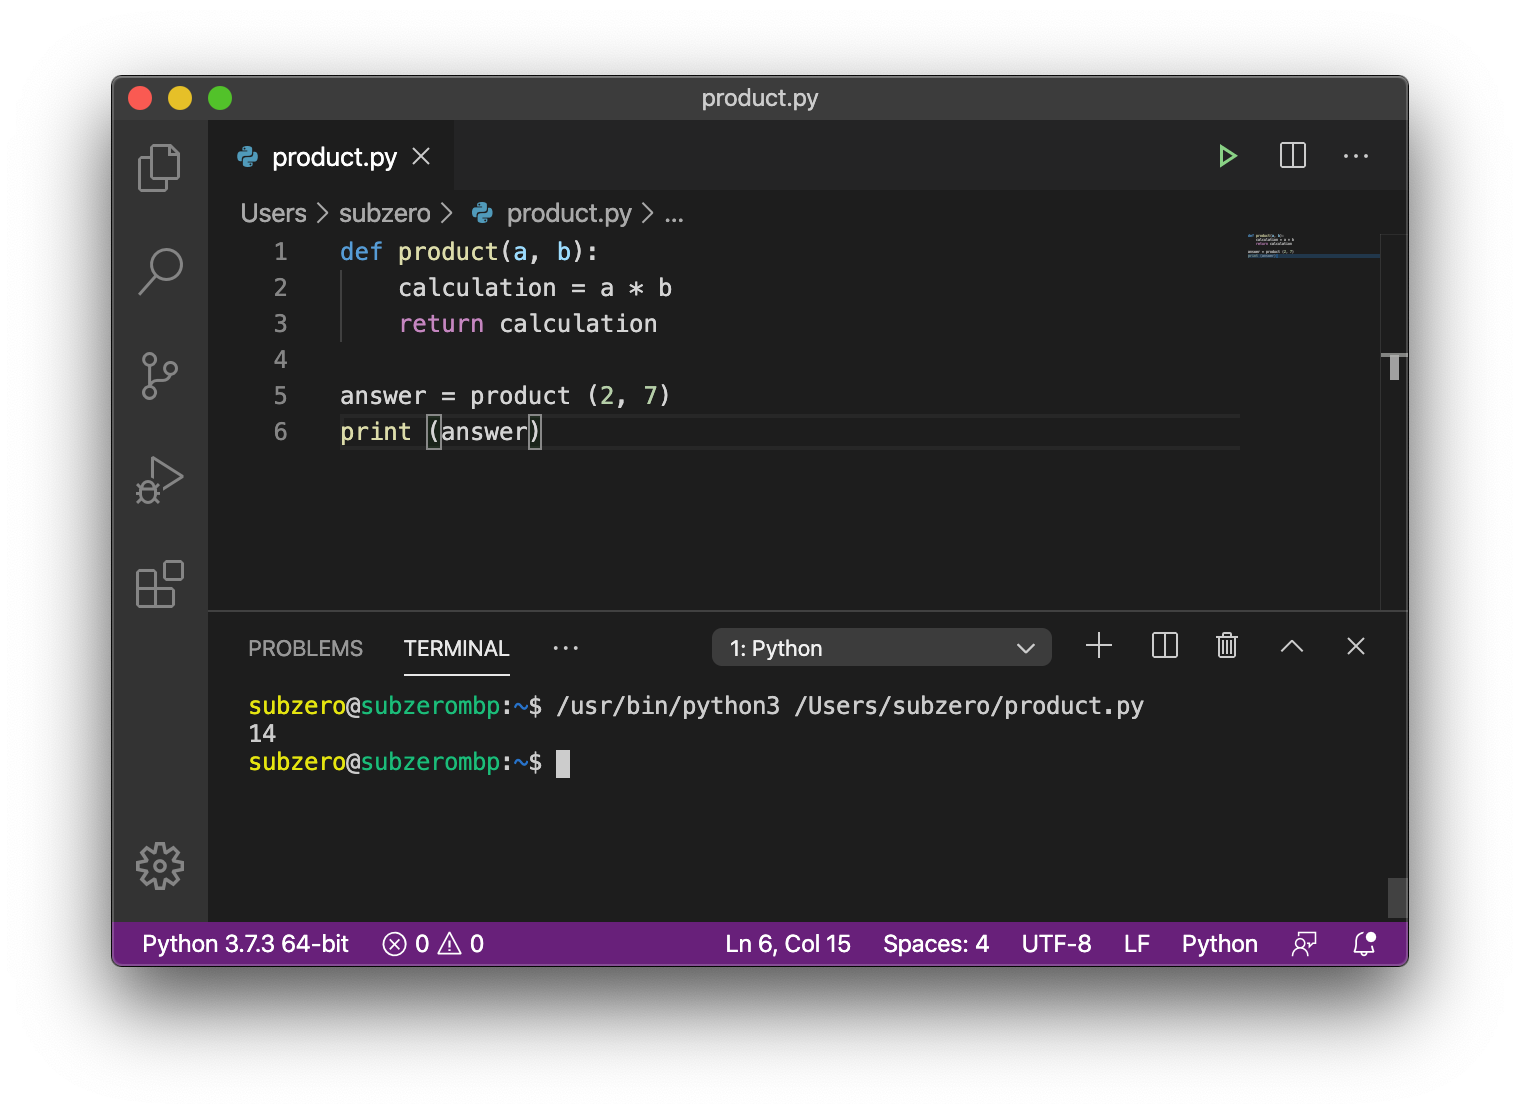Open the Explorer sidebar

pos(159,167)
